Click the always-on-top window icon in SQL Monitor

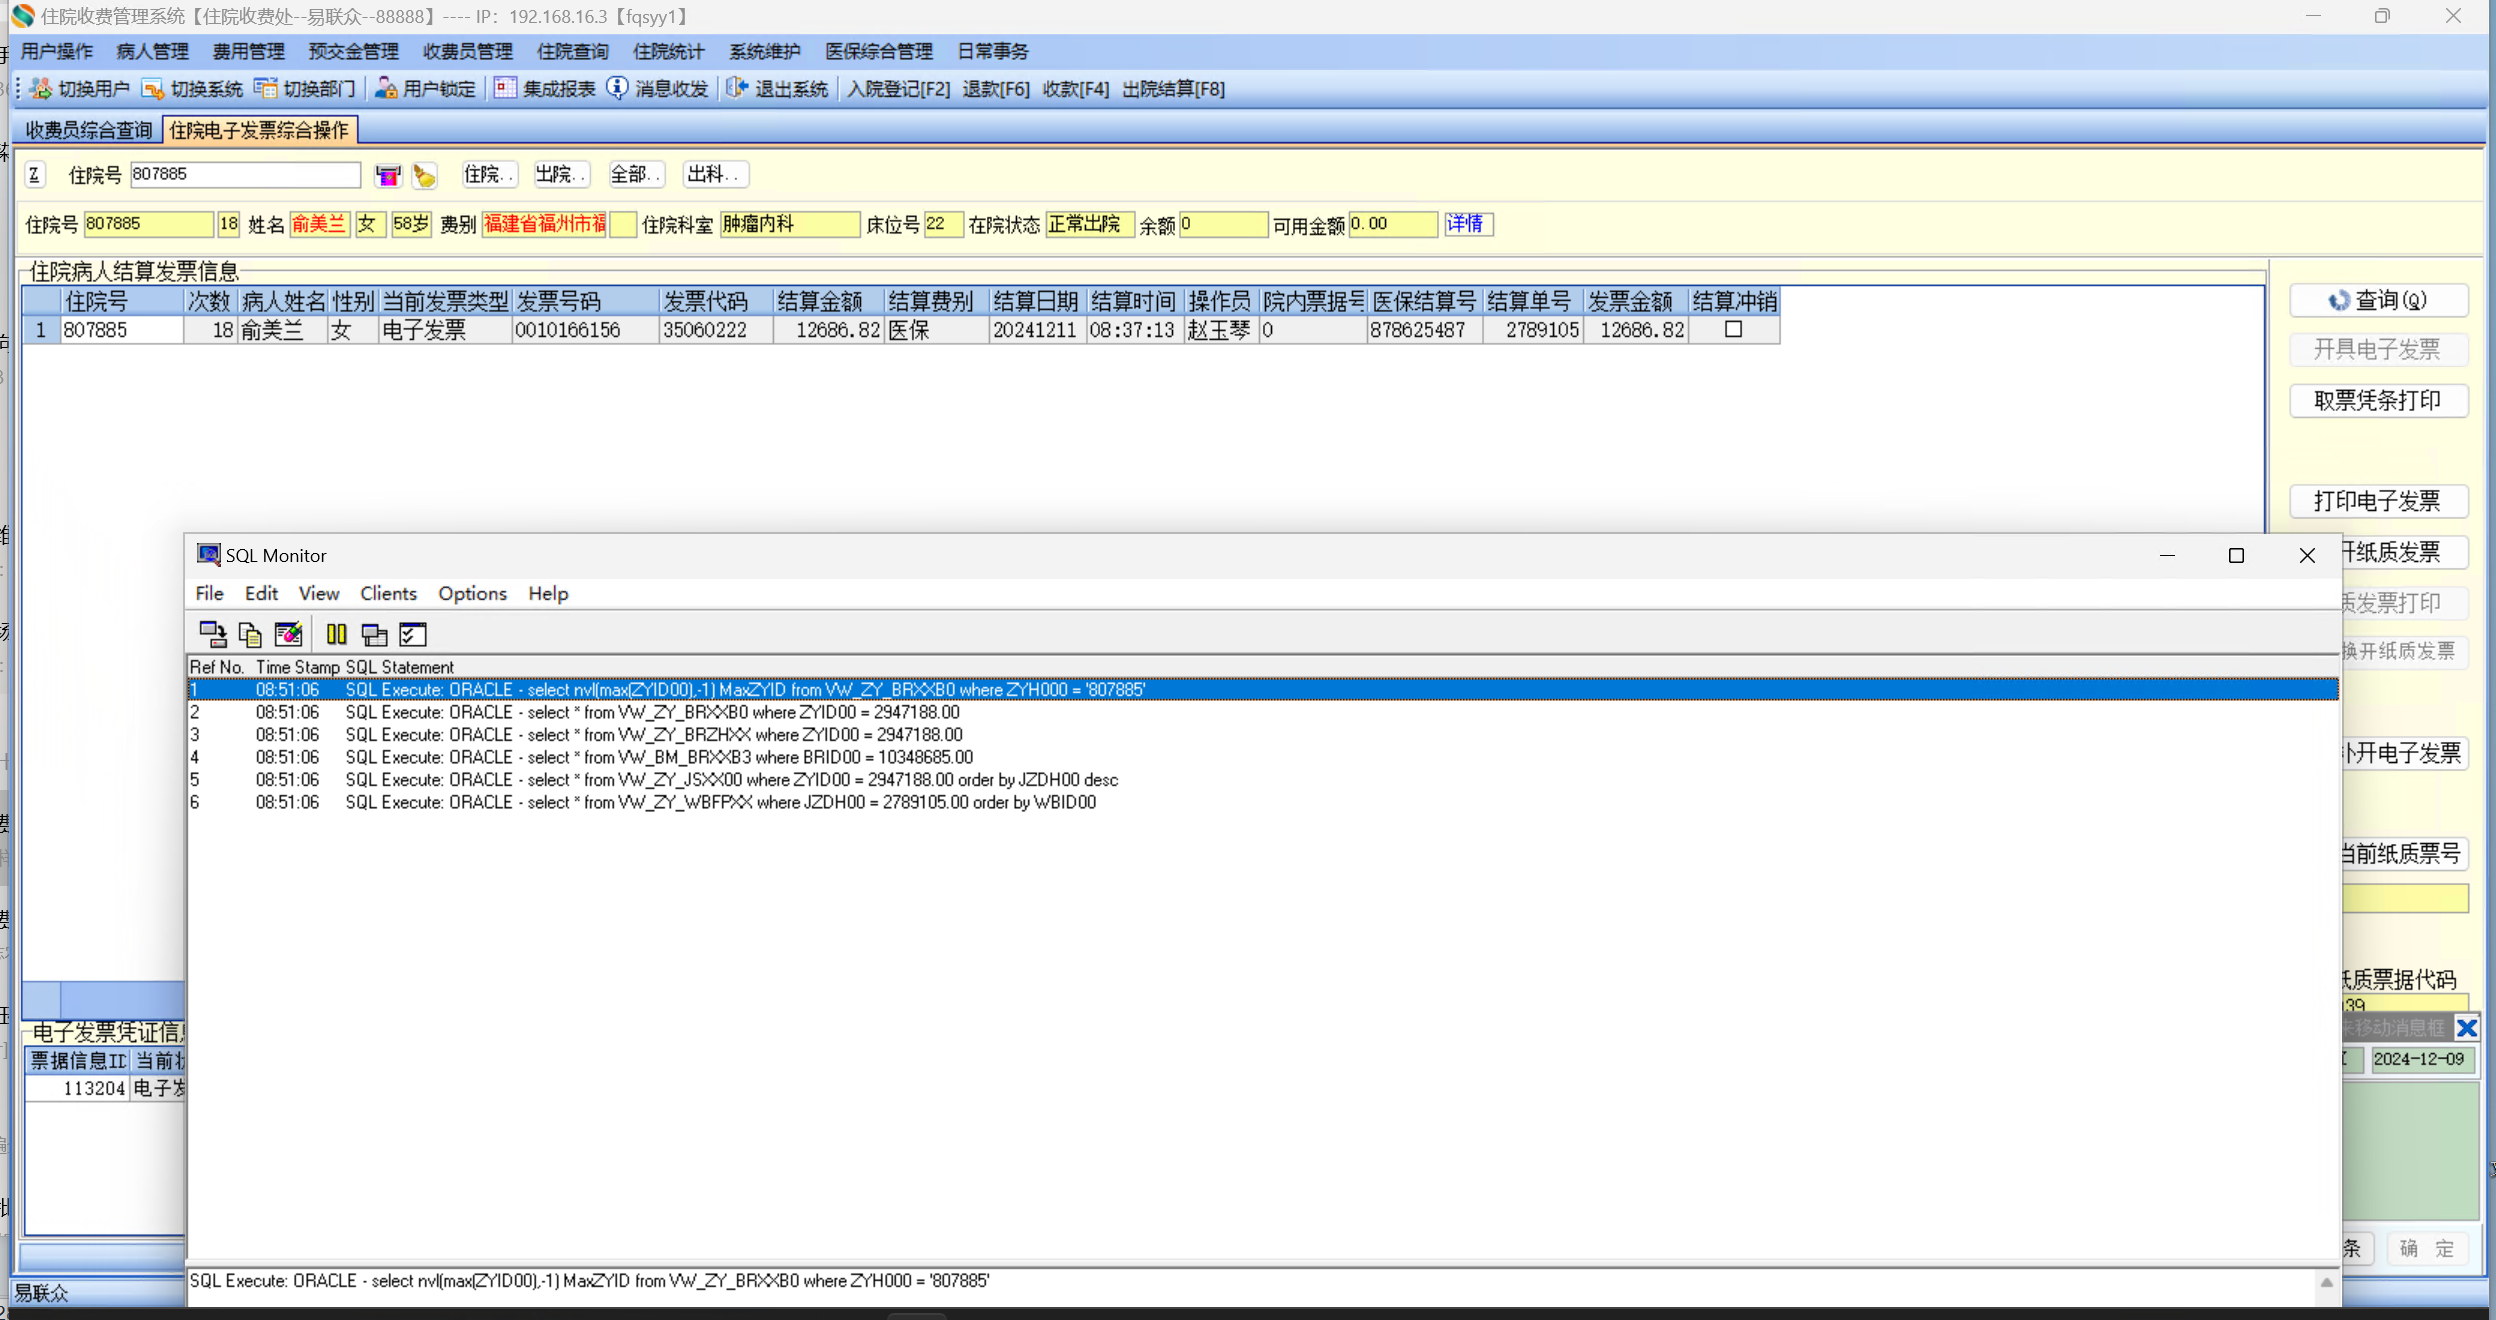tap(374, 634)
